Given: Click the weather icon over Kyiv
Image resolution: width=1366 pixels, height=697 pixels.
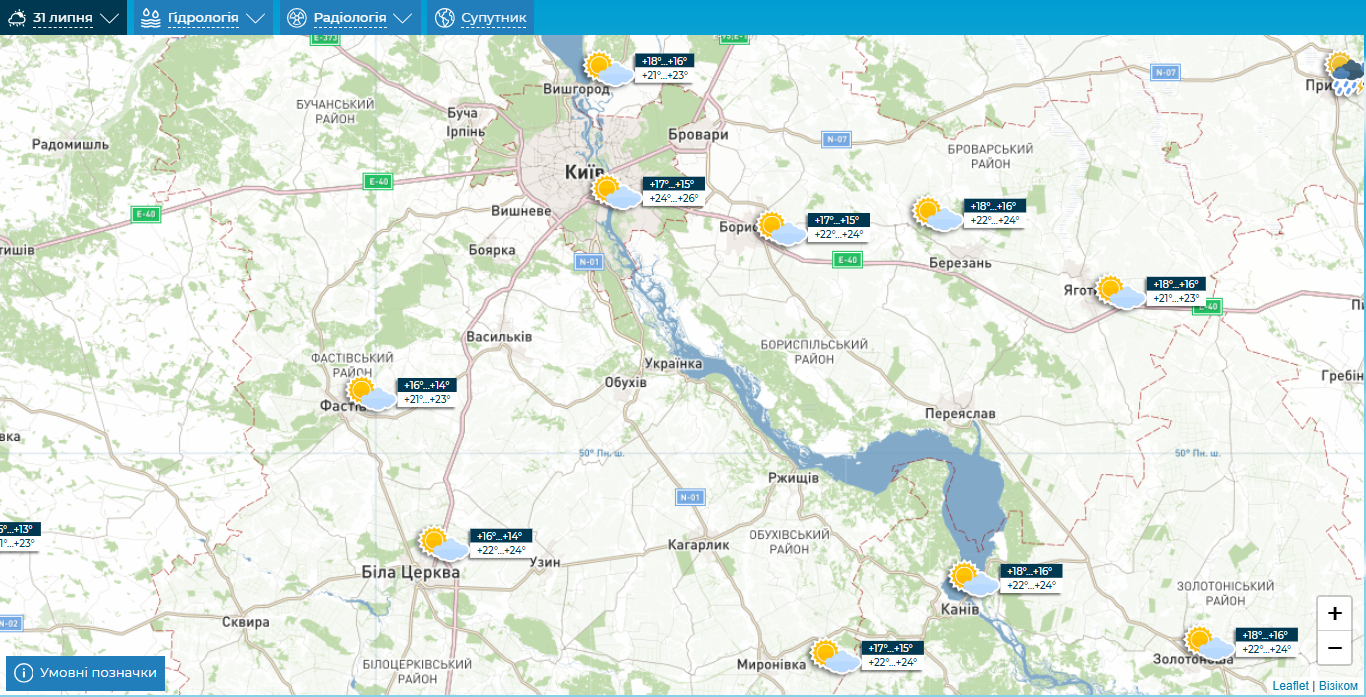Looking at the screenshot, I should coord(615,191).
